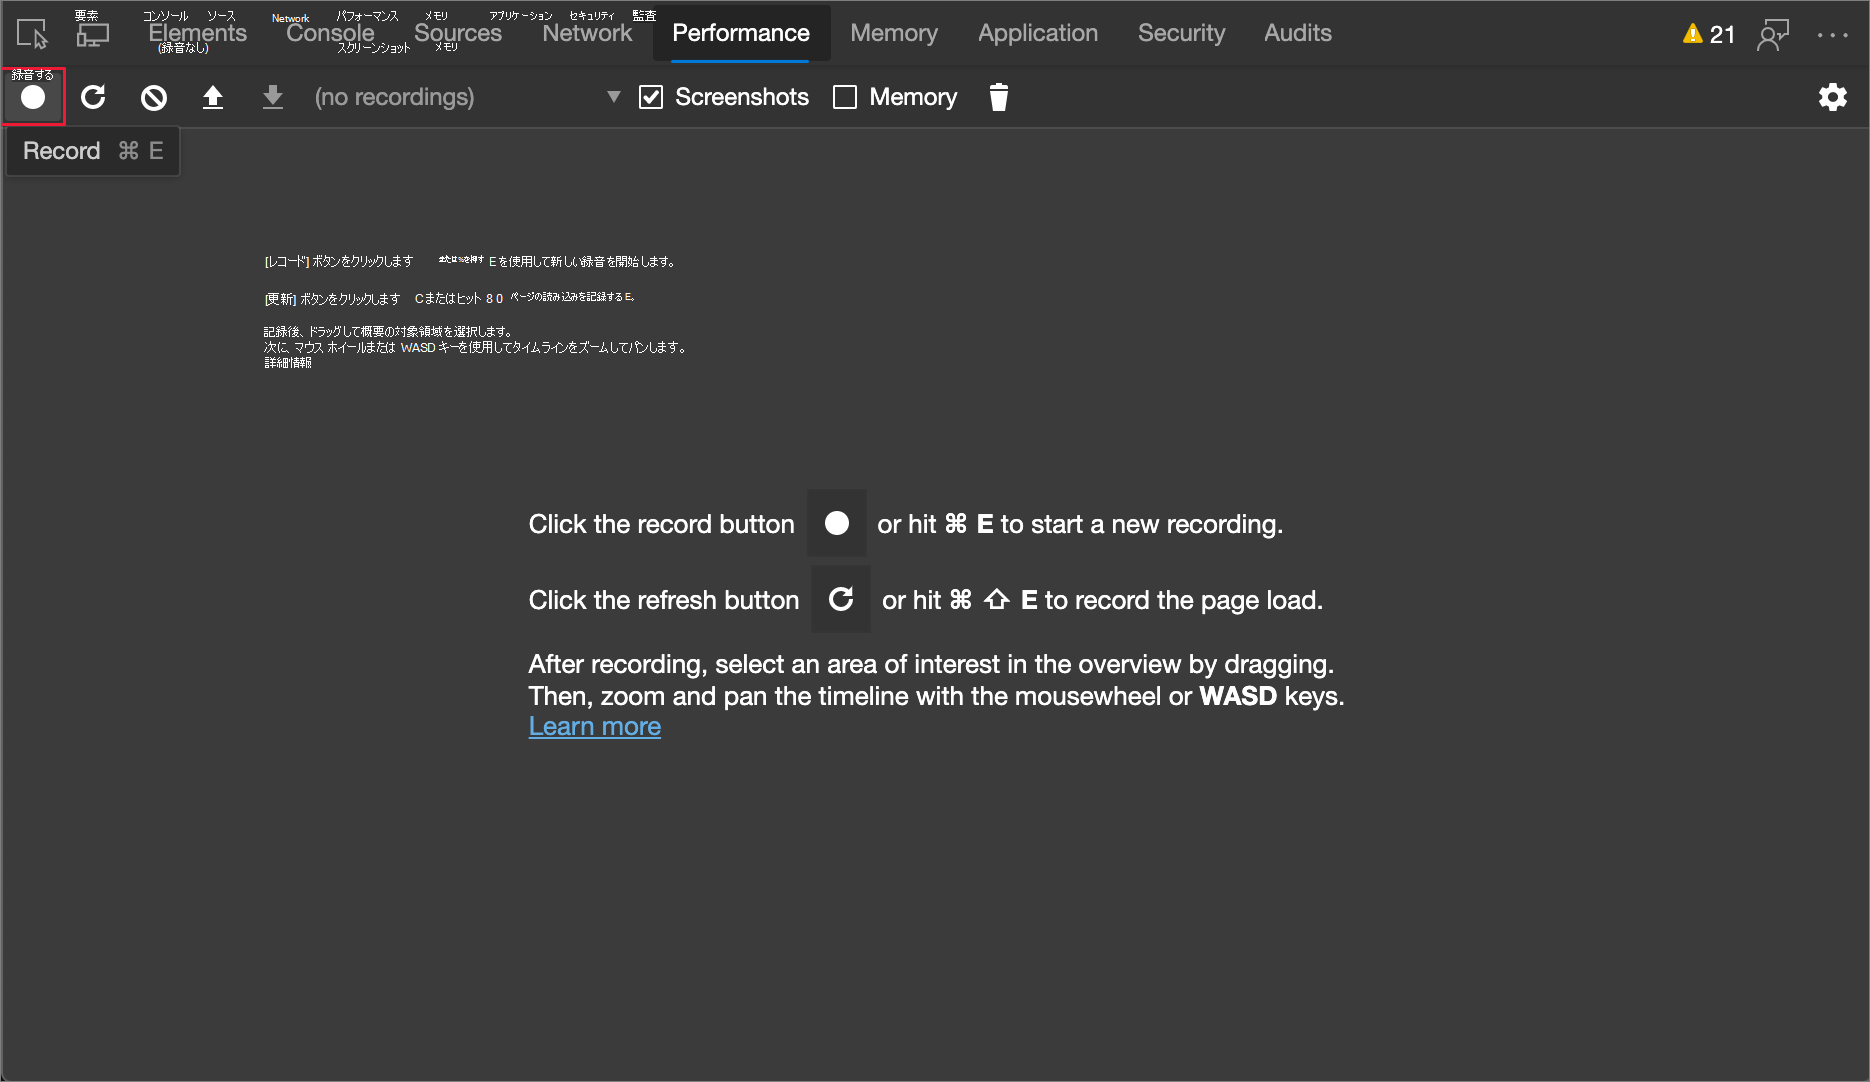Click the 'WASD' keys text
Screen dimensions: 1870x1082
[x=1238, y=696]
